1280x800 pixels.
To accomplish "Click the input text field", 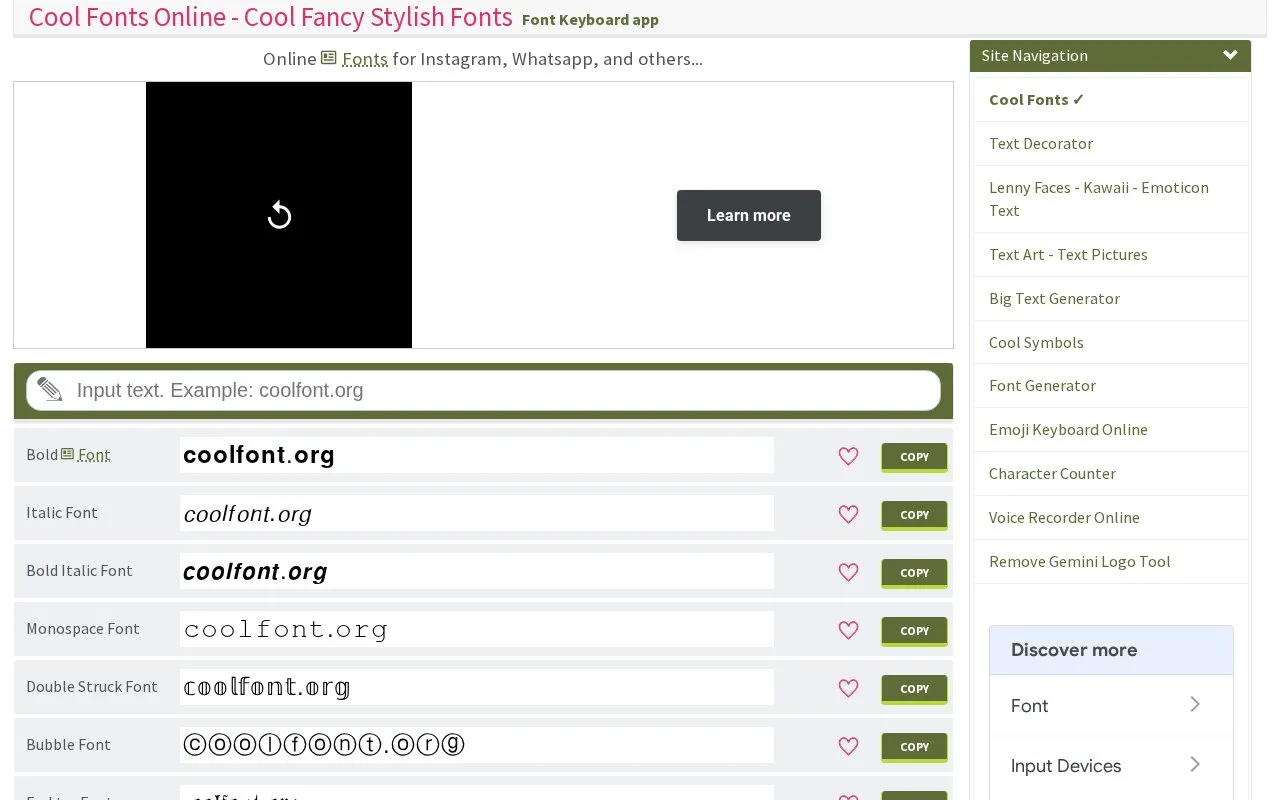I will [483, 390].
